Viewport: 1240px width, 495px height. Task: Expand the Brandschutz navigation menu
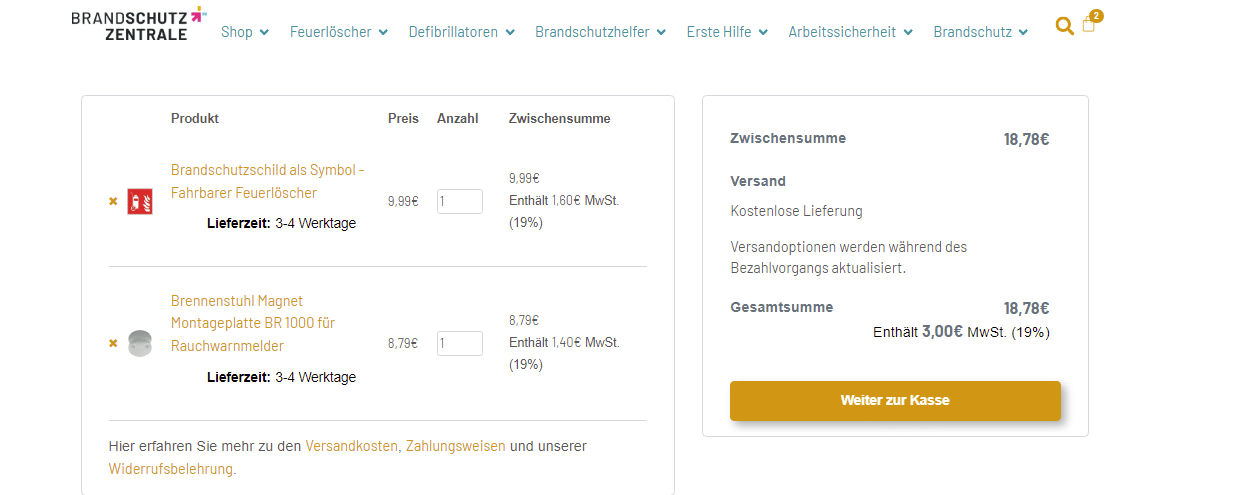tap(980, 32)
